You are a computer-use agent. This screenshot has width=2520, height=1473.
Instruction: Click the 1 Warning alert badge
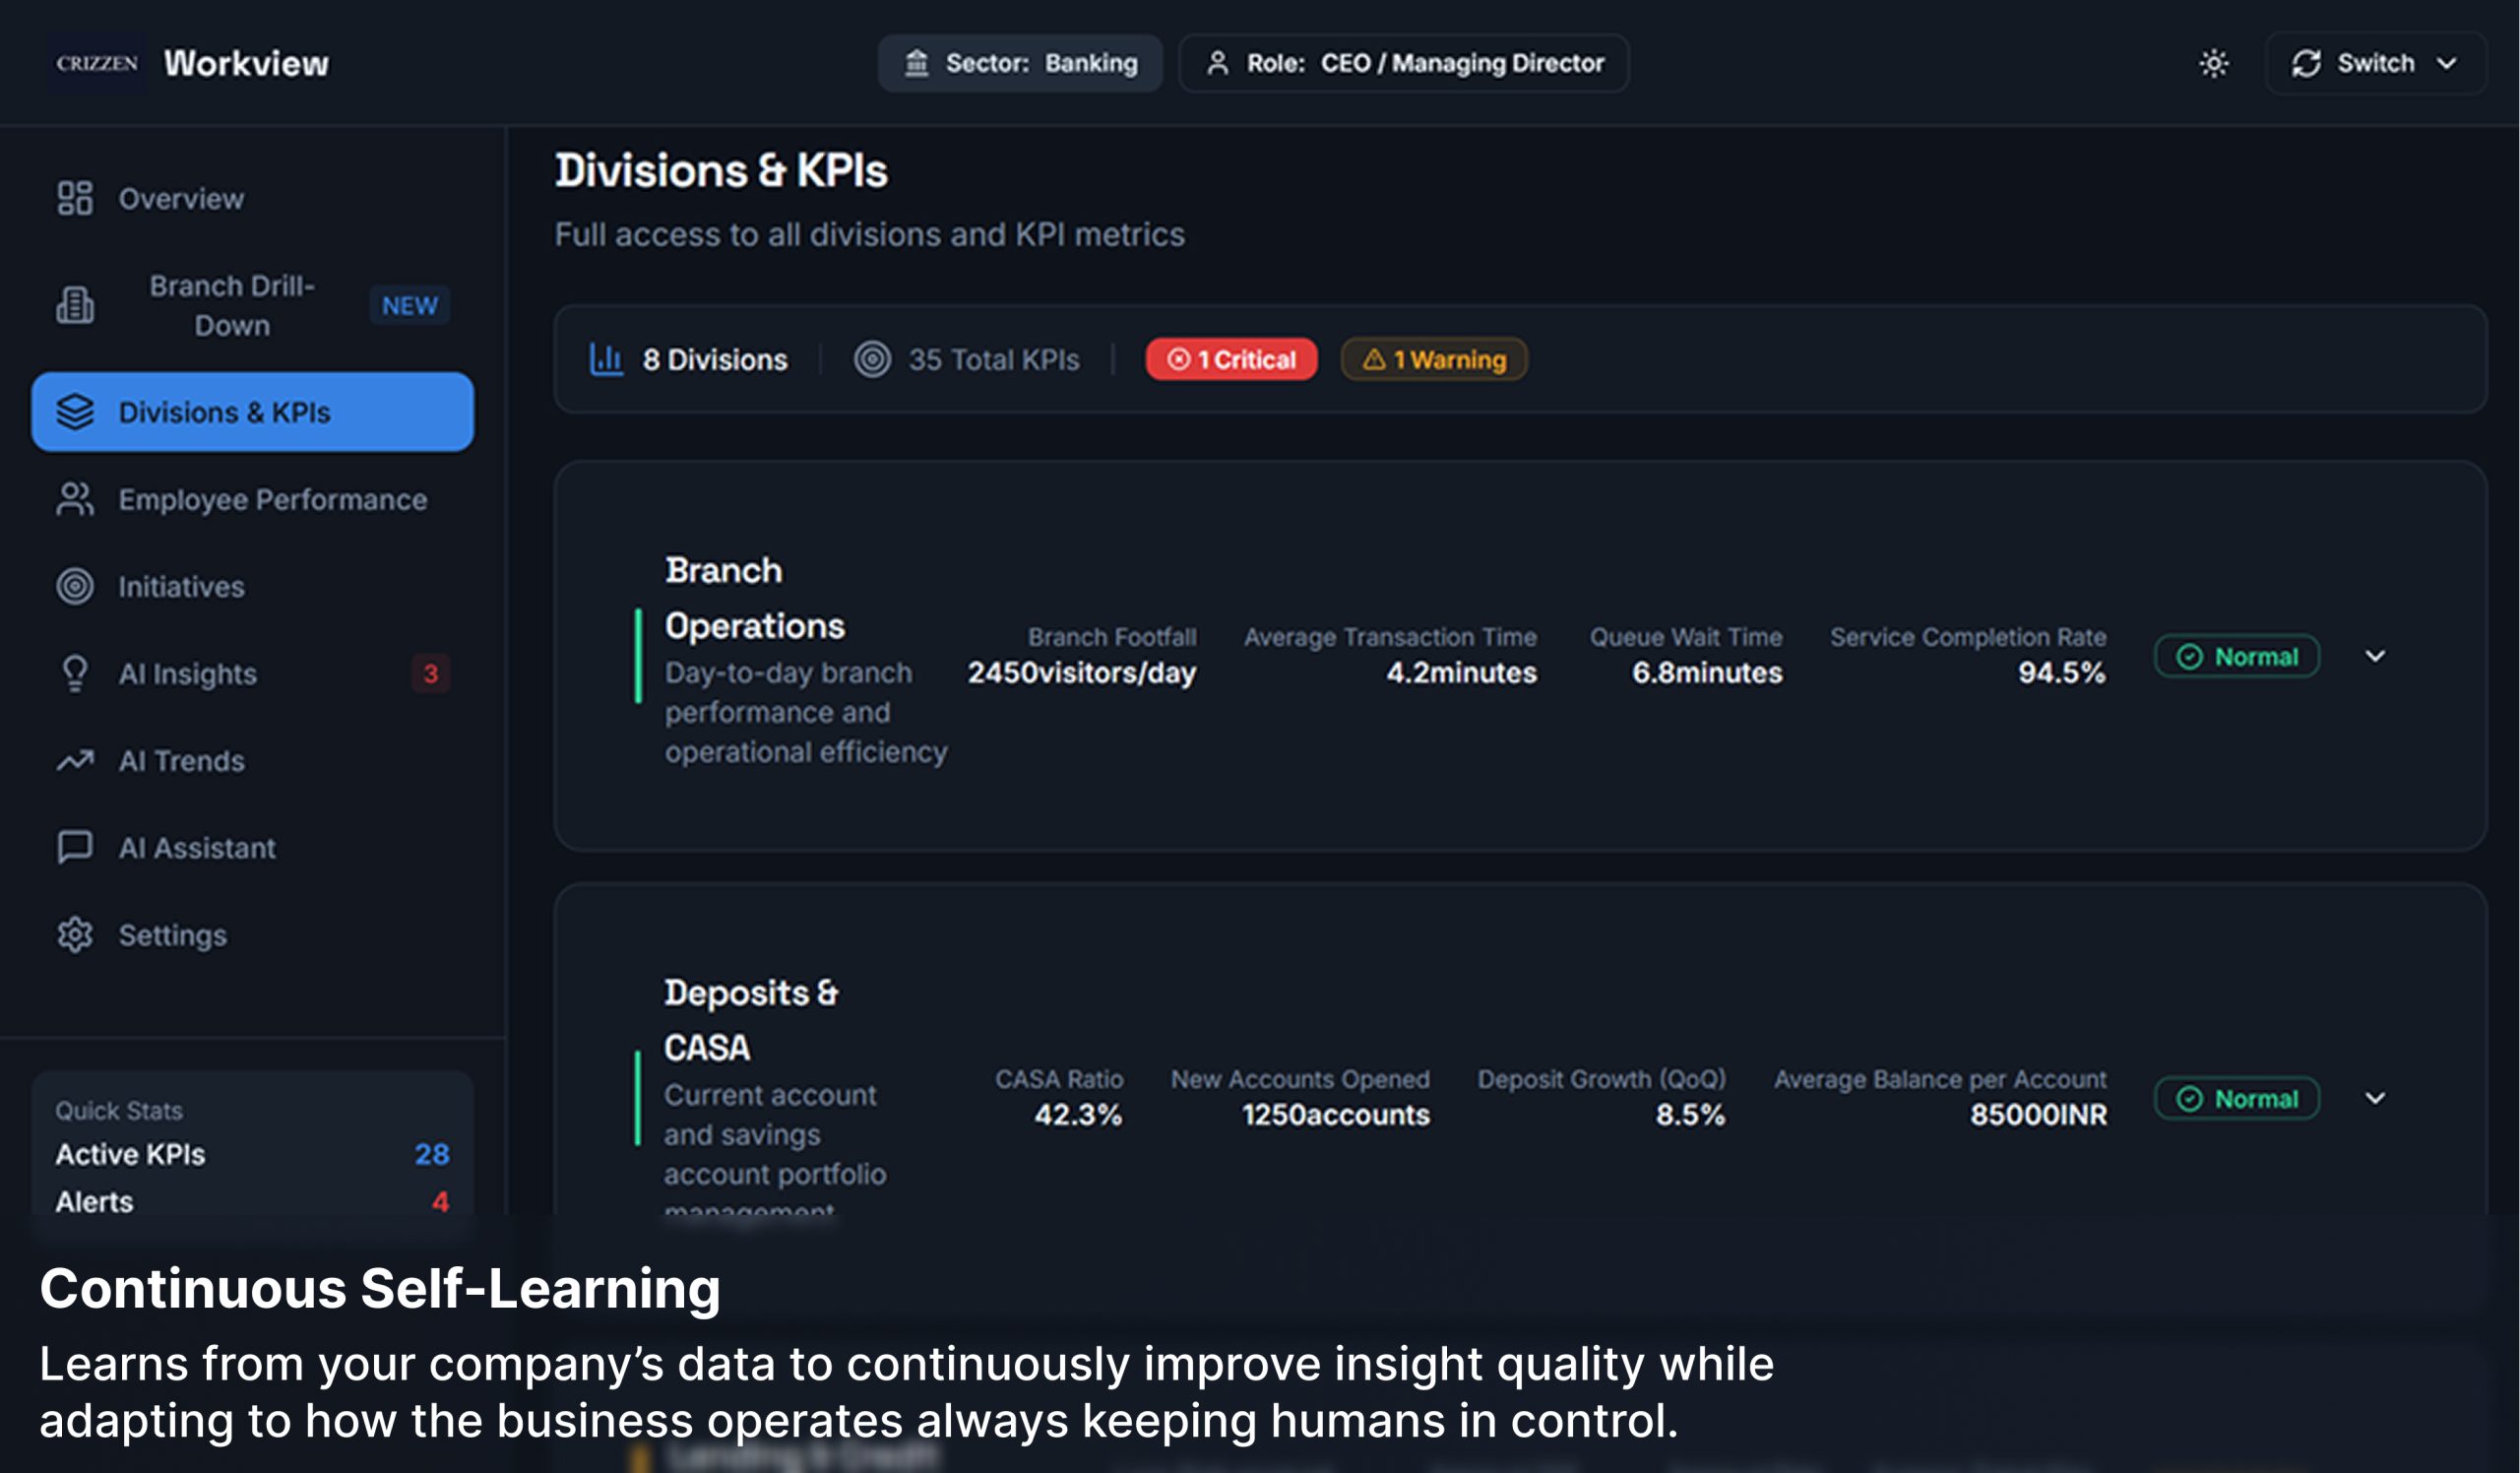(x=1433, y=359)
